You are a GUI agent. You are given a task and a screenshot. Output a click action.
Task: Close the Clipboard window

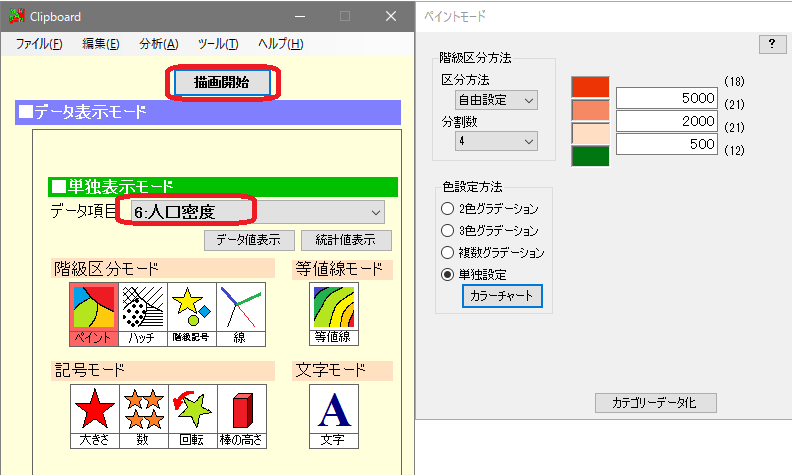tap(391, 16)
